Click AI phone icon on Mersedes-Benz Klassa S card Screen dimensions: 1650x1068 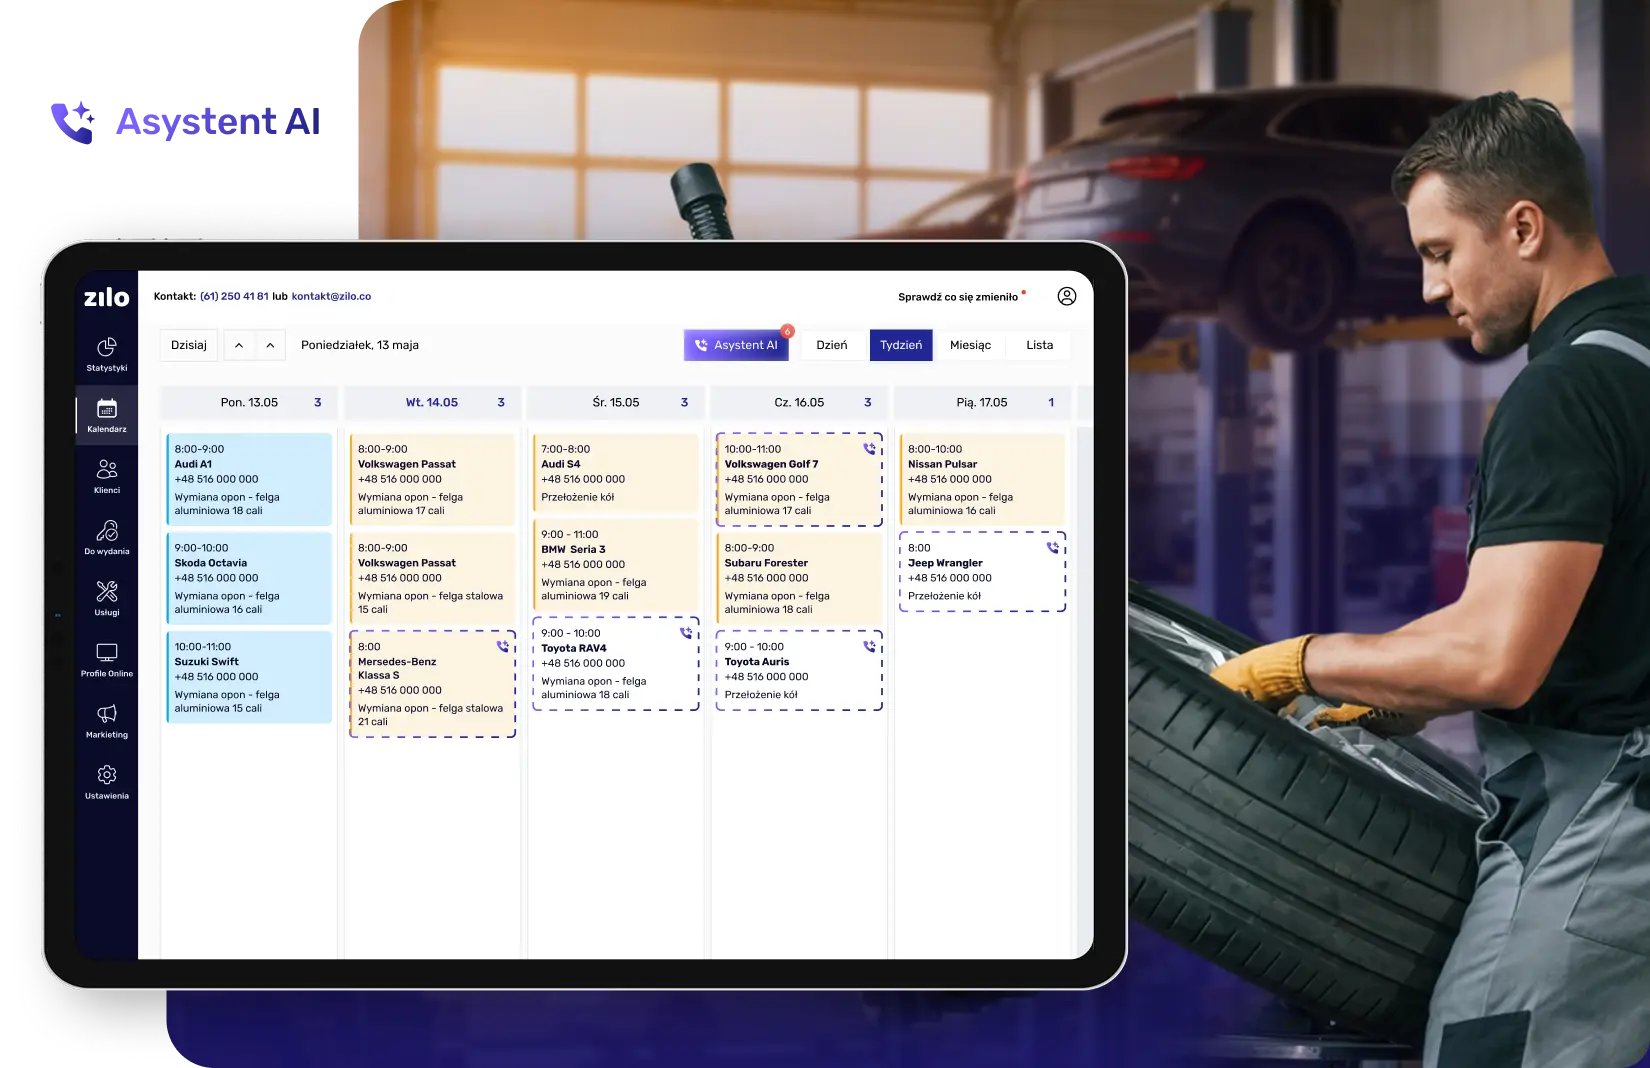click(x=503, y=646)
